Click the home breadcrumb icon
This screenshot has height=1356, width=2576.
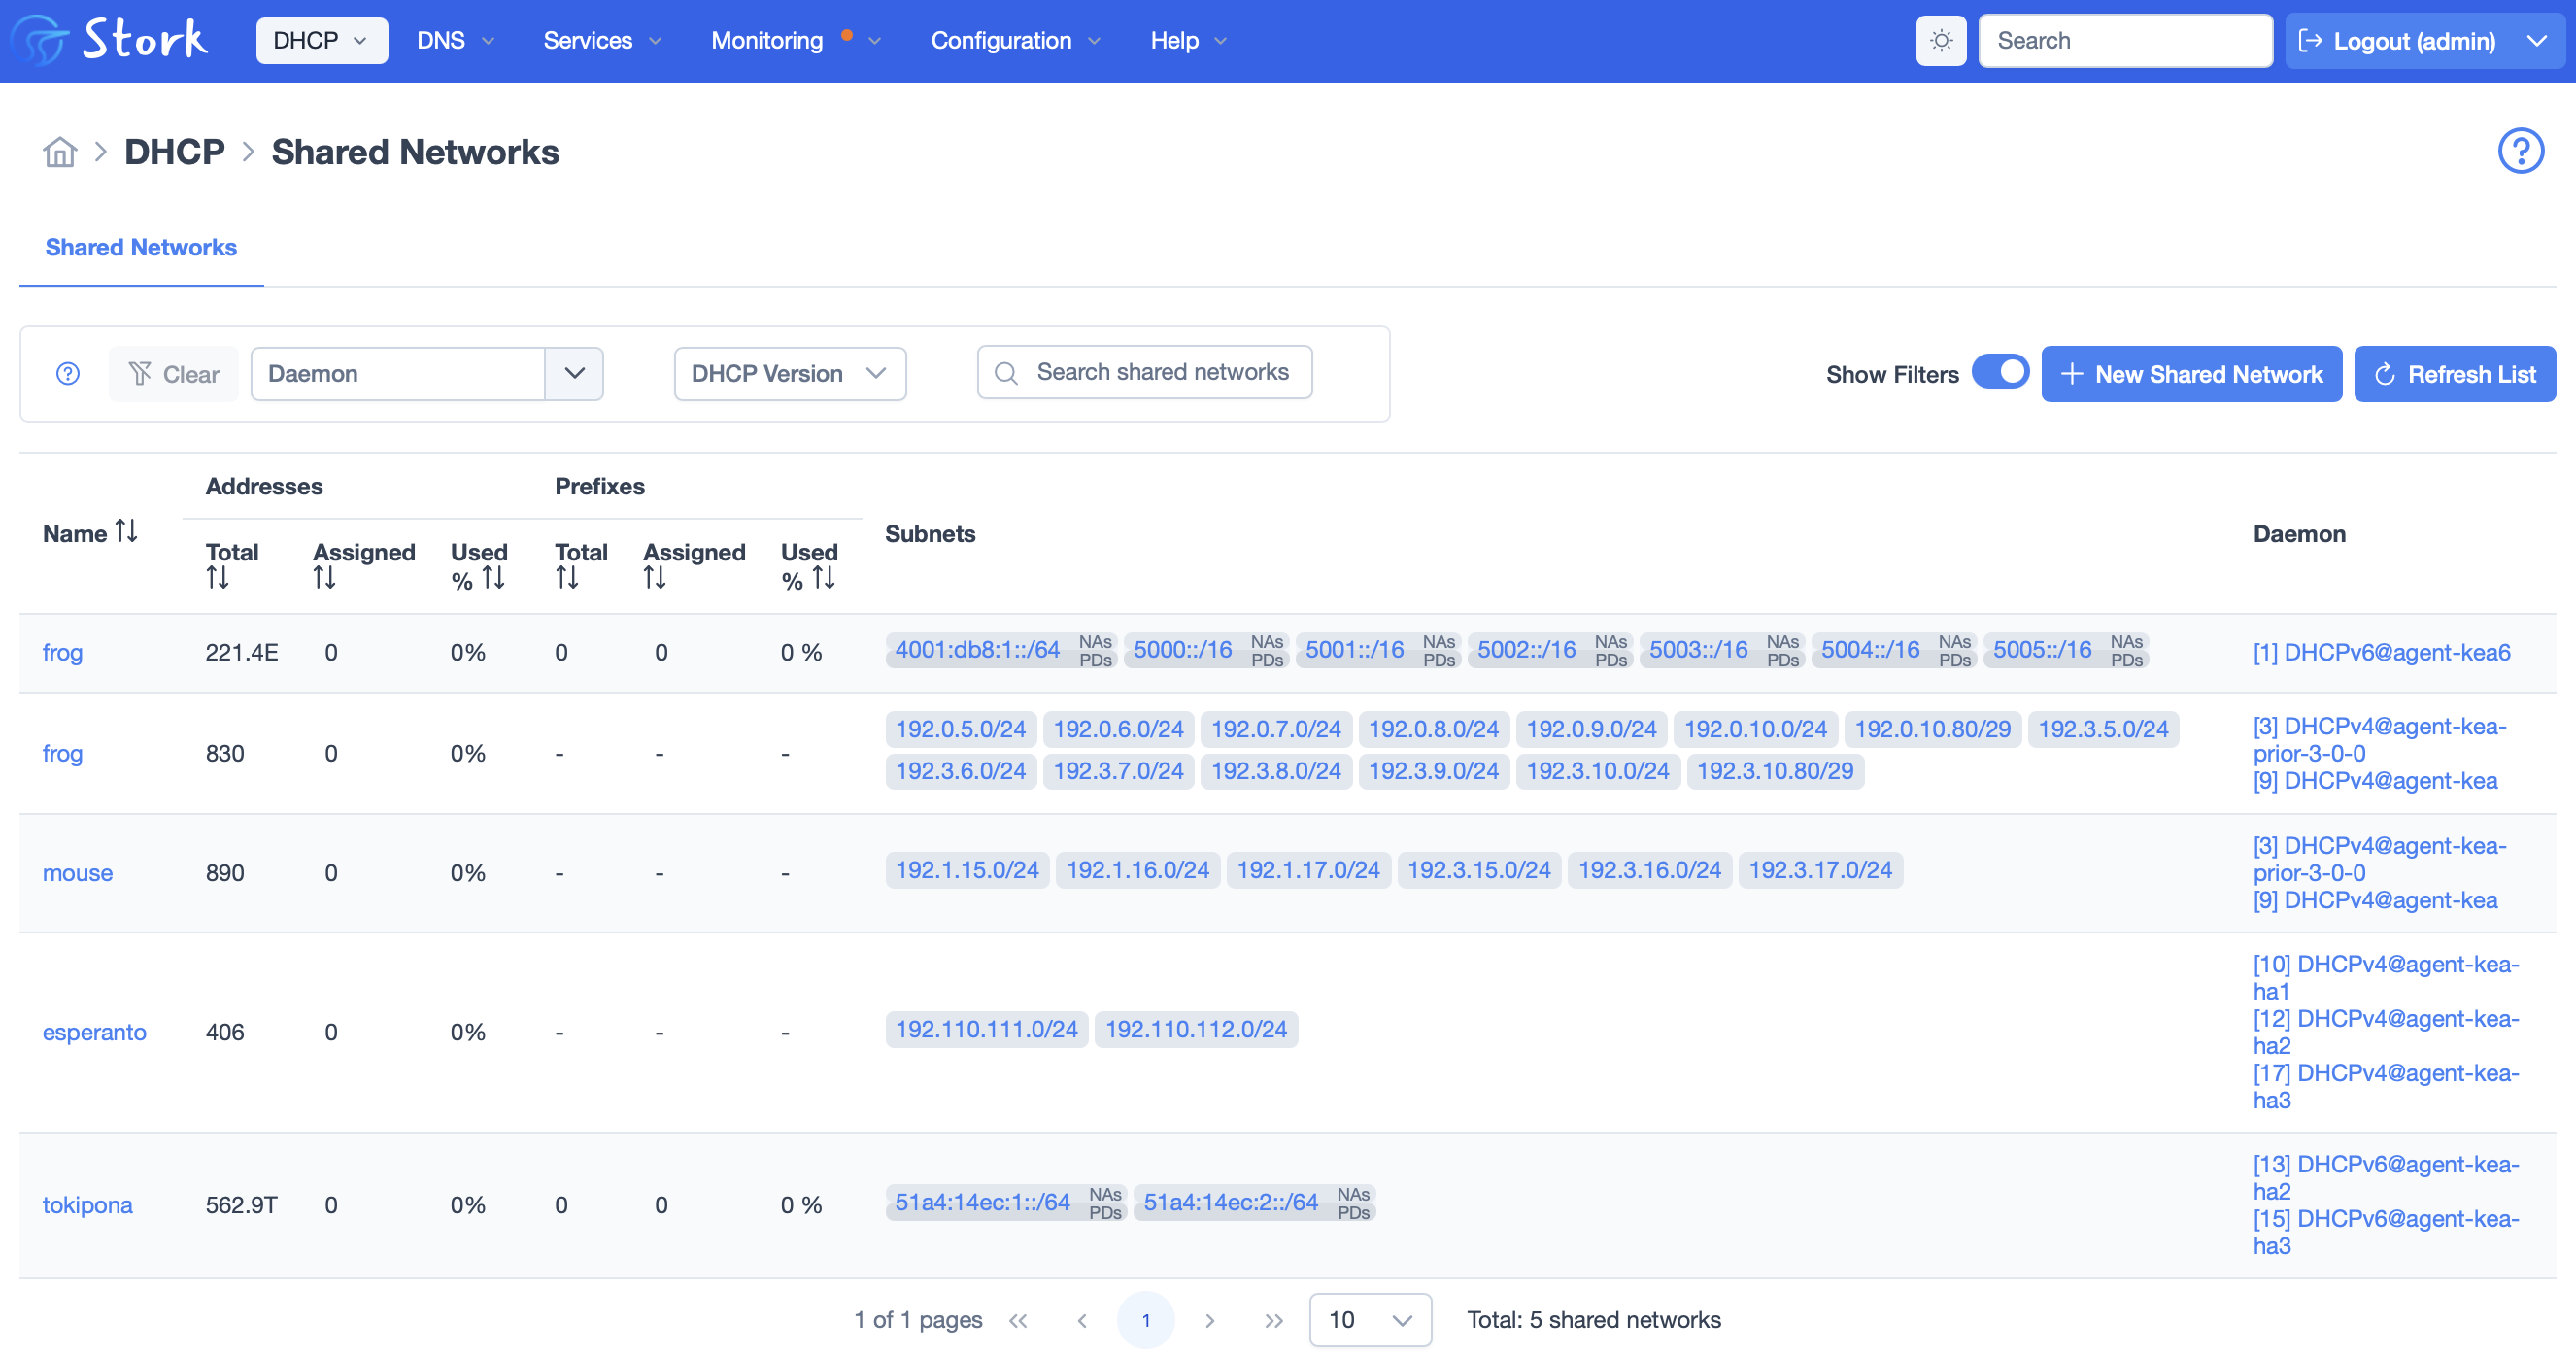point(59,151)
